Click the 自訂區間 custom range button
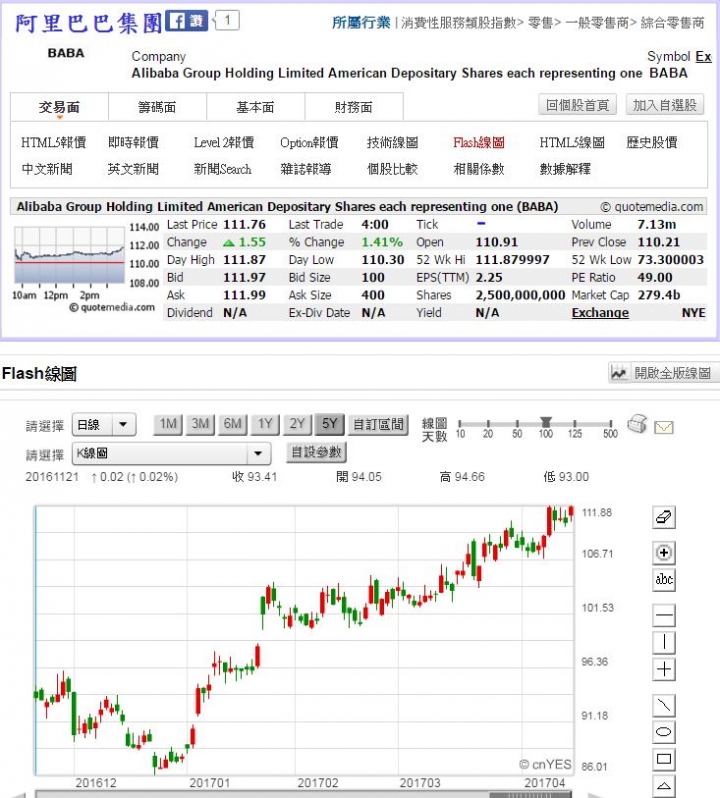 pos(378,424)
